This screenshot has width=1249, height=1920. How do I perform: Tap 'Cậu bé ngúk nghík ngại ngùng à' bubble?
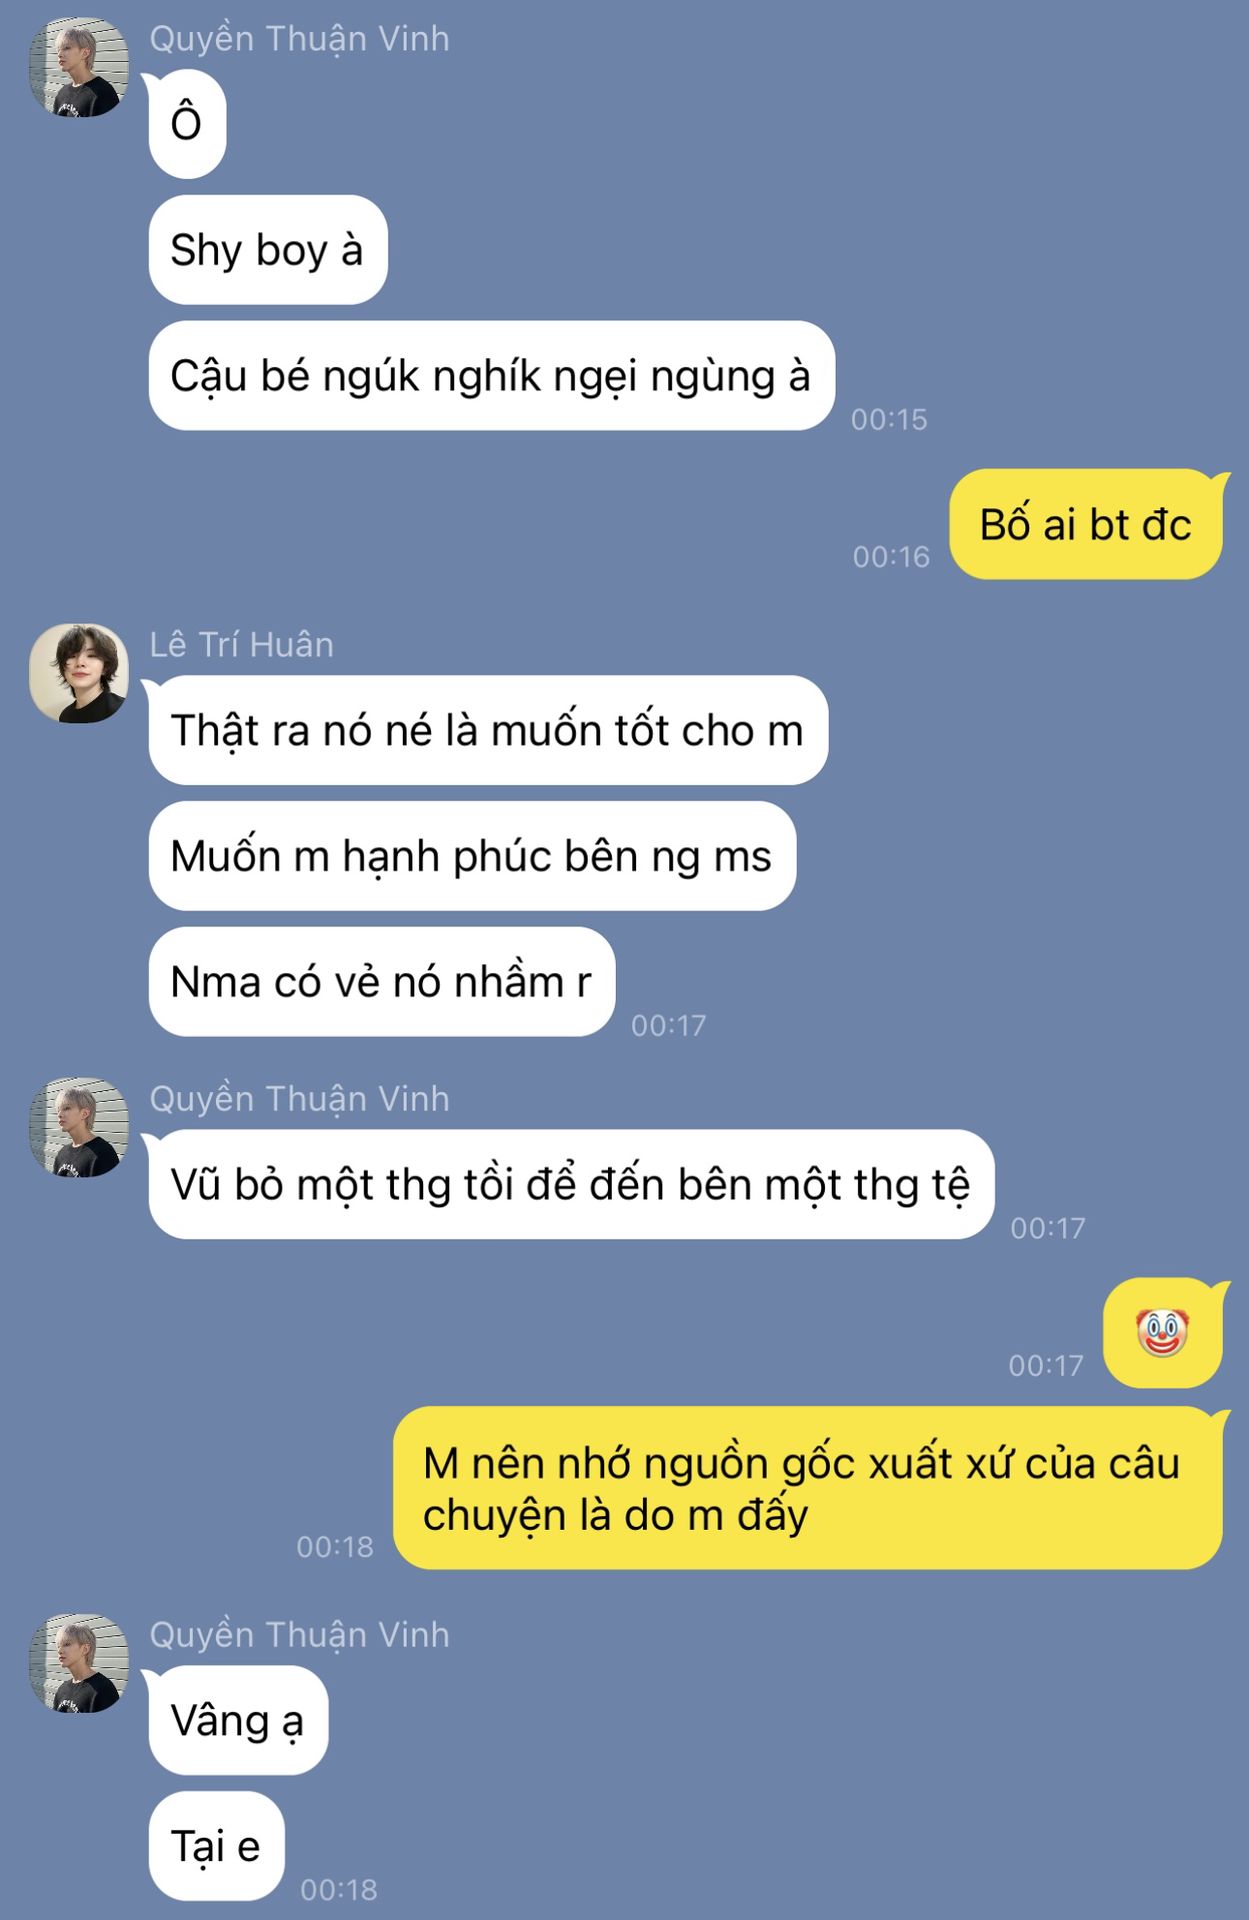[x=491, y=376]
